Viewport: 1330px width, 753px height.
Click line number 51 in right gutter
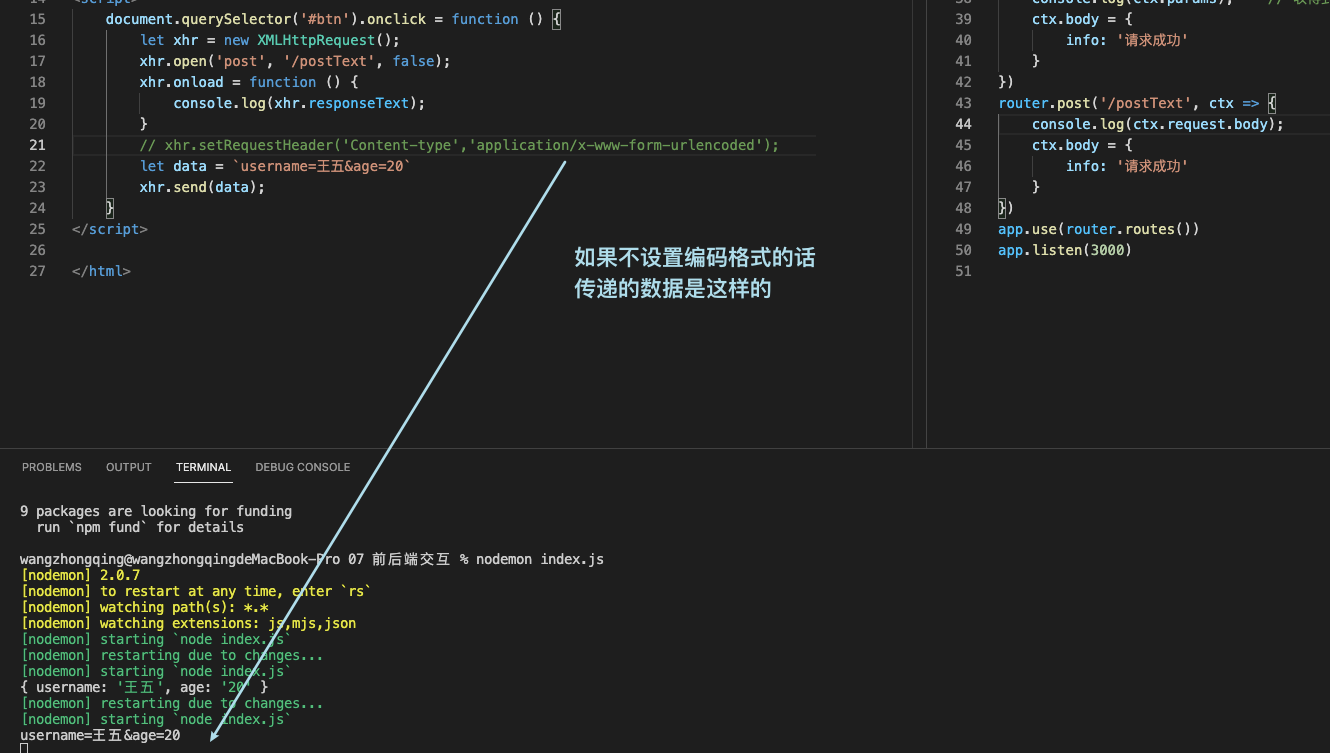coord(963,271)
